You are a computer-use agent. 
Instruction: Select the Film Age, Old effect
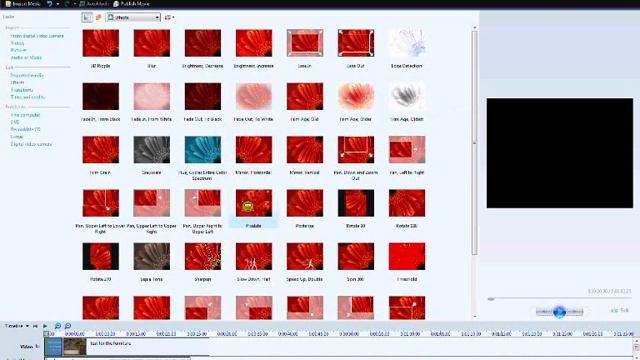pos(304,96)
